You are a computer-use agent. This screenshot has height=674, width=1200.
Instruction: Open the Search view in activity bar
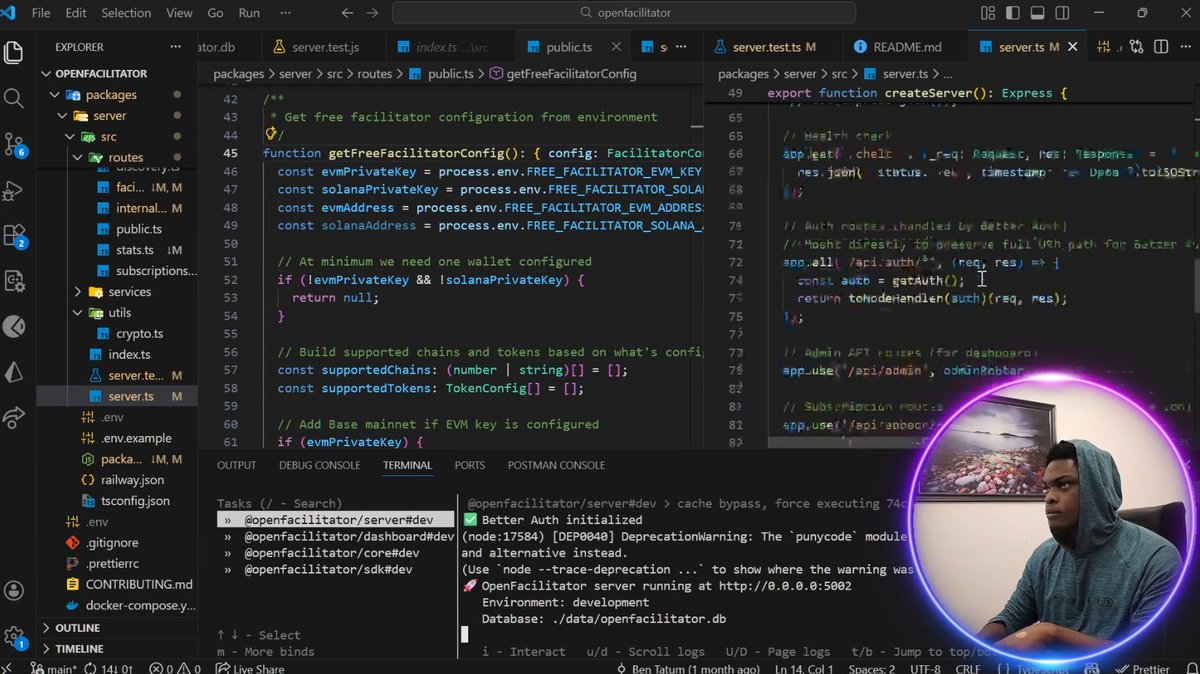point(14,98)
